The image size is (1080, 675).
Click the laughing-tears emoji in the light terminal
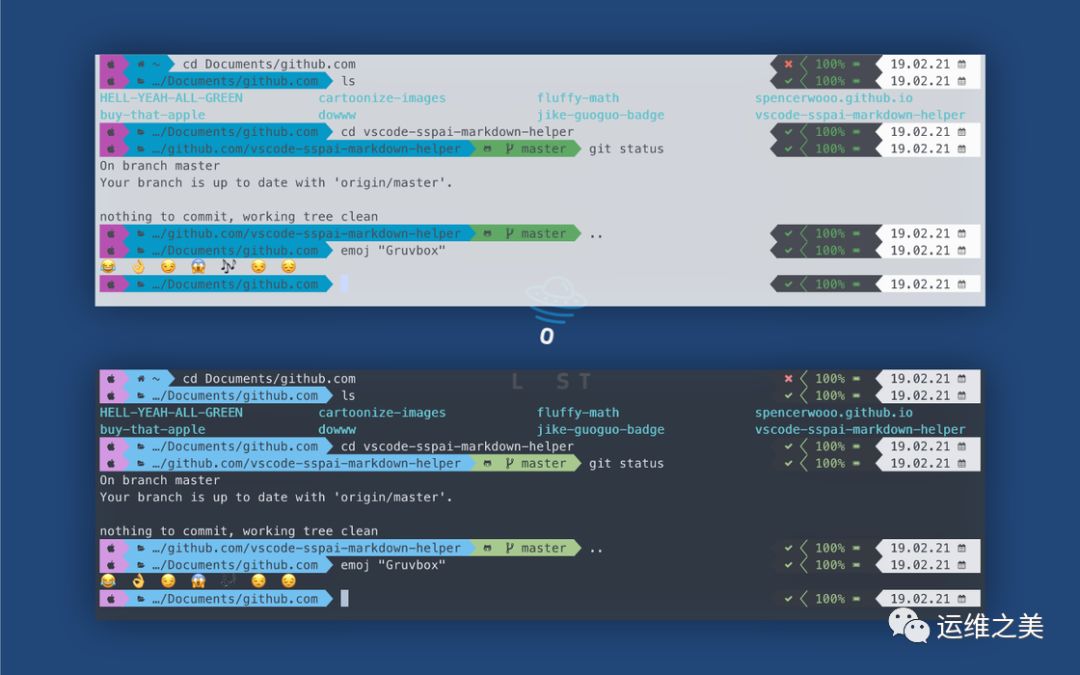pyautogui.click(x=108, y=267)
